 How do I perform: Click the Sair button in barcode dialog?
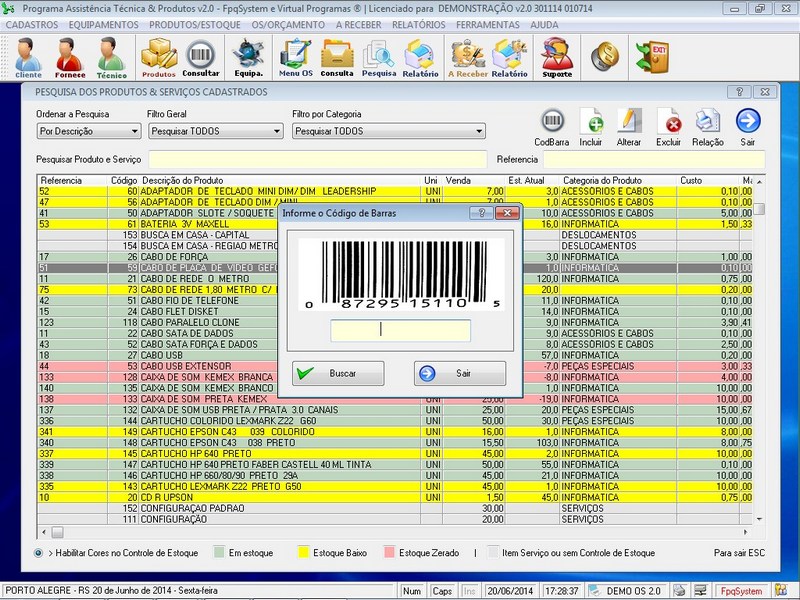[460, 373]
